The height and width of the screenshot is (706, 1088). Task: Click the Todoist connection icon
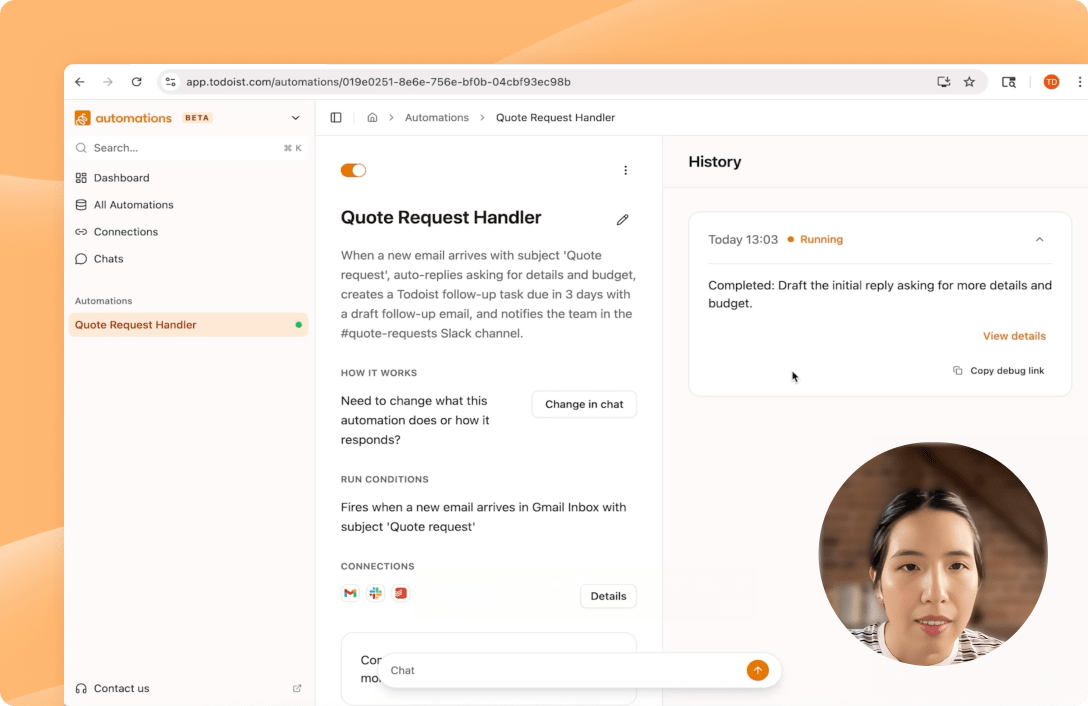(x=400, y=594)
